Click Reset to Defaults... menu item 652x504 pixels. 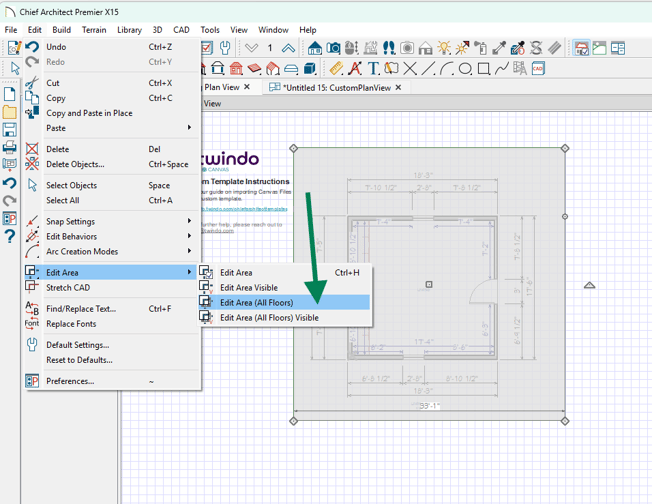113,360
